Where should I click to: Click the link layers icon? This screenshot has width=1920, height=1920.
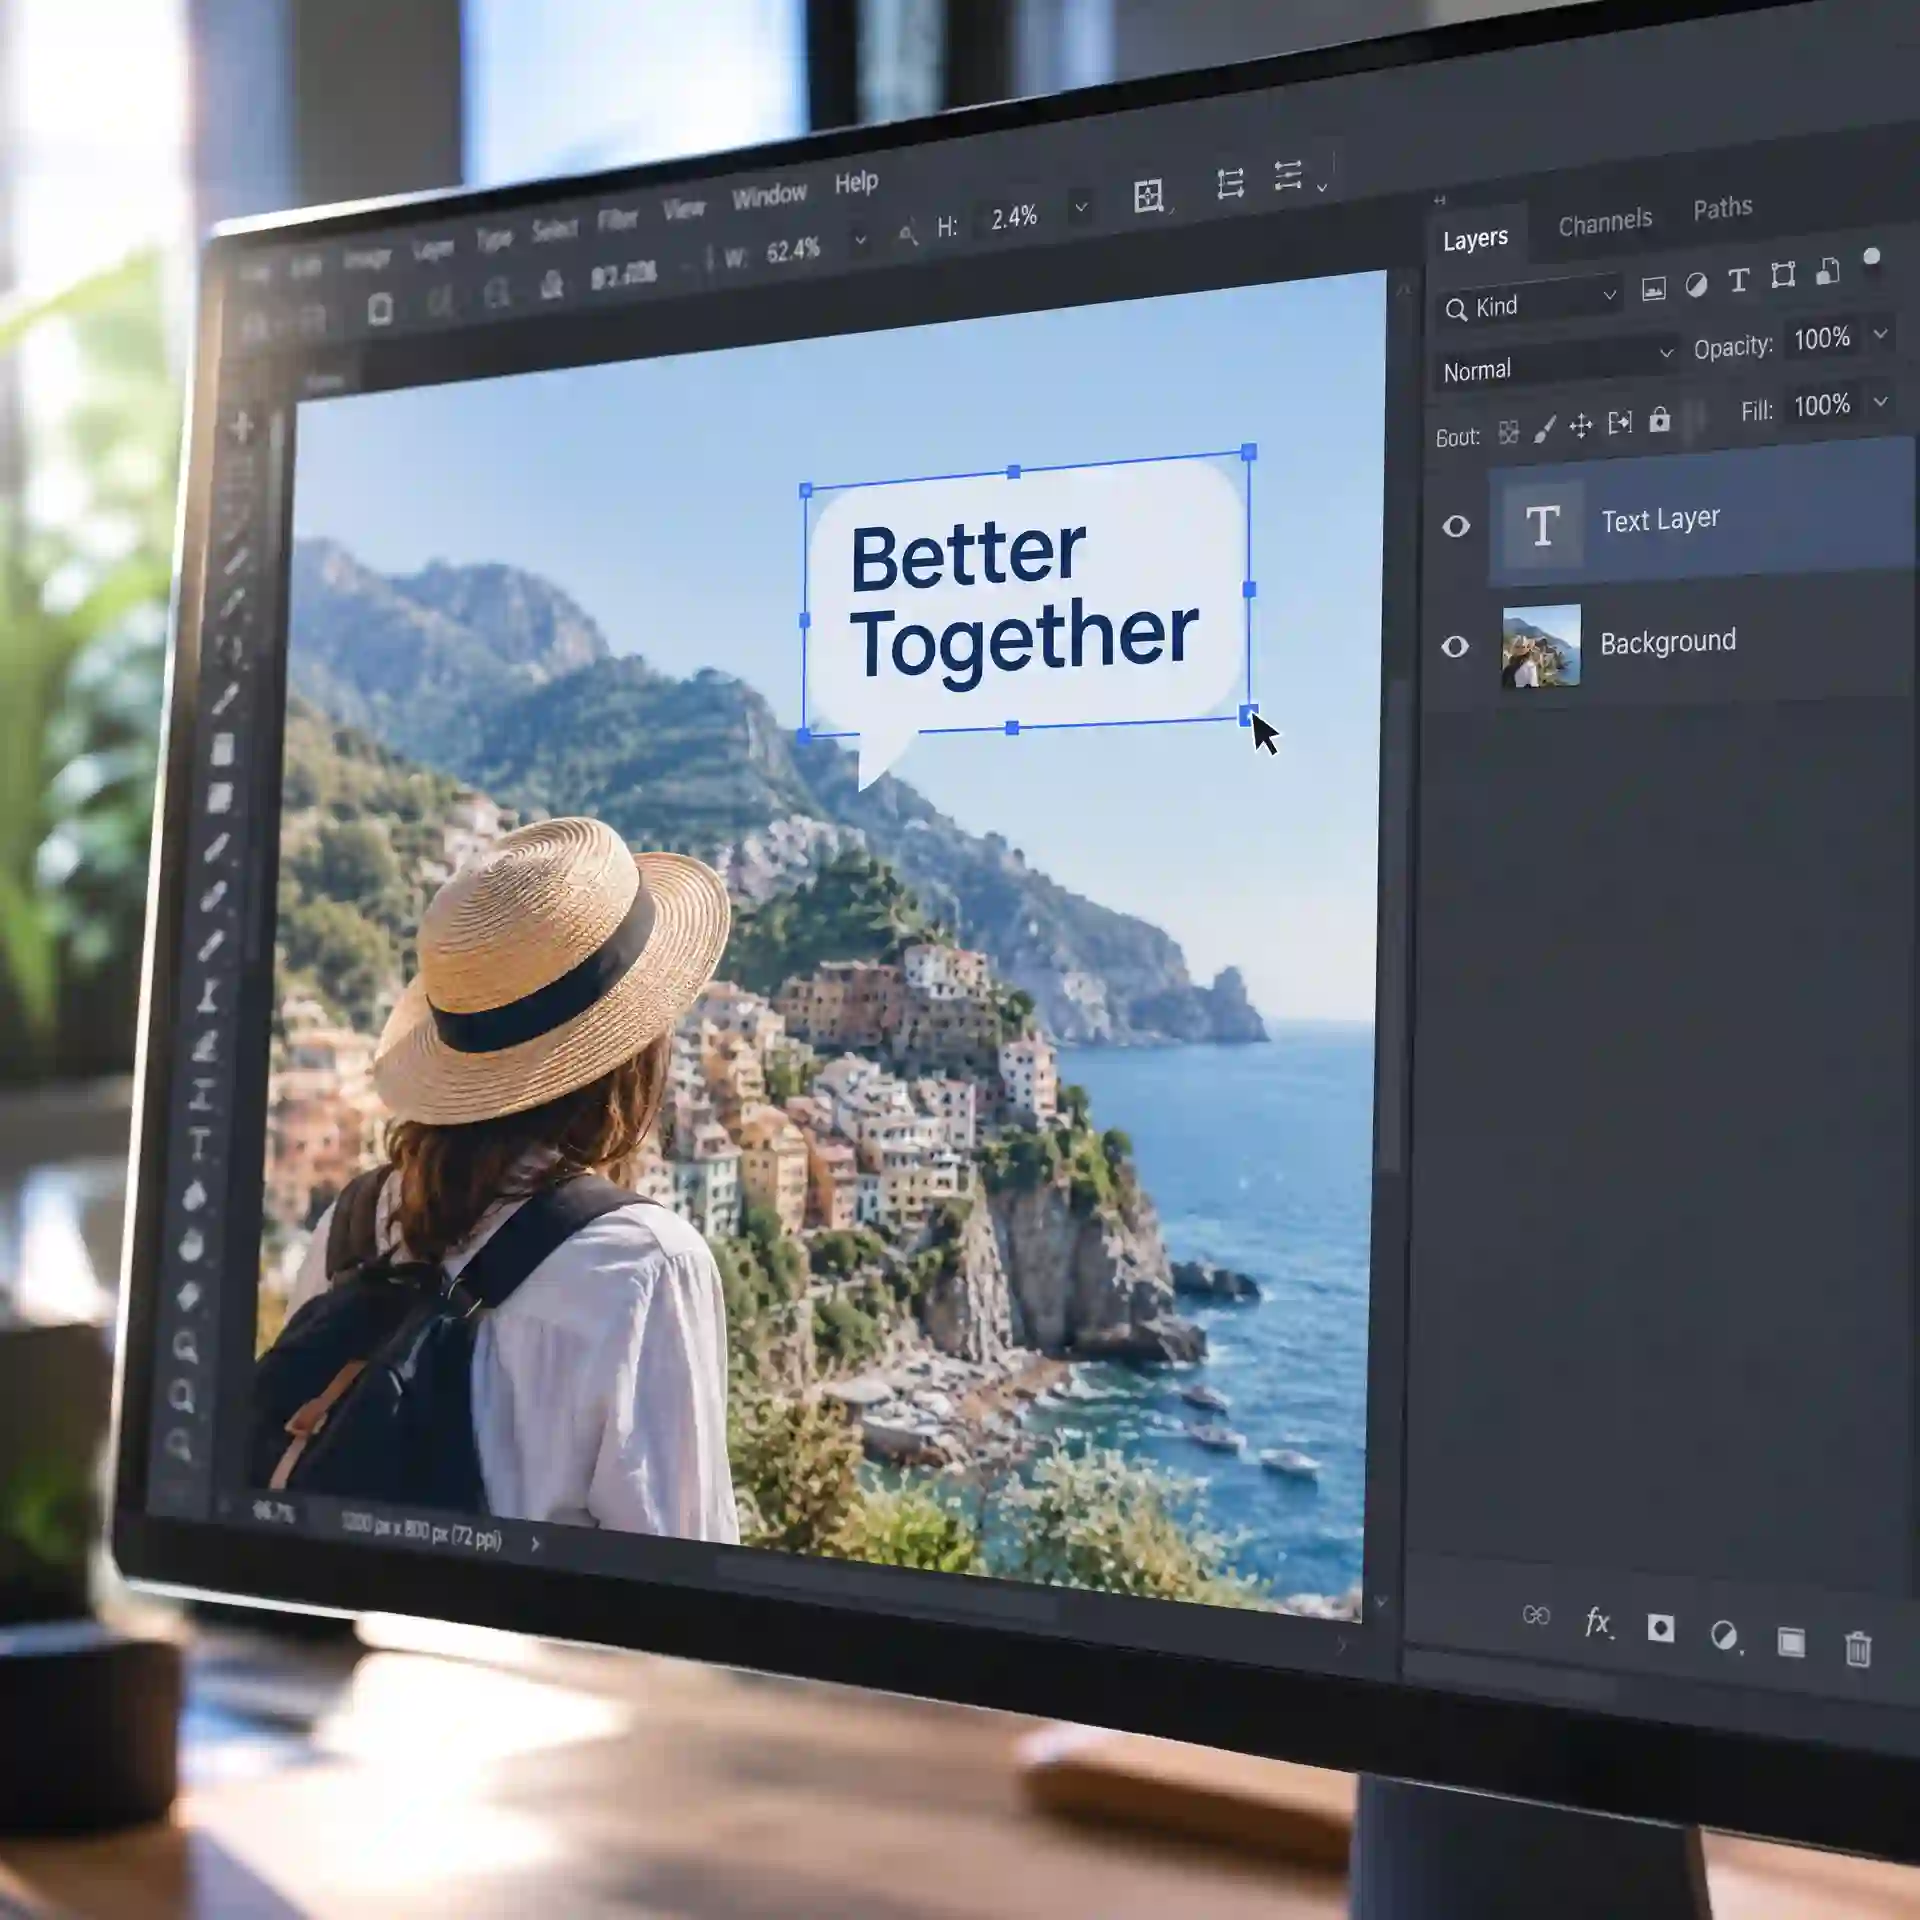[x=1536, y=1615]
